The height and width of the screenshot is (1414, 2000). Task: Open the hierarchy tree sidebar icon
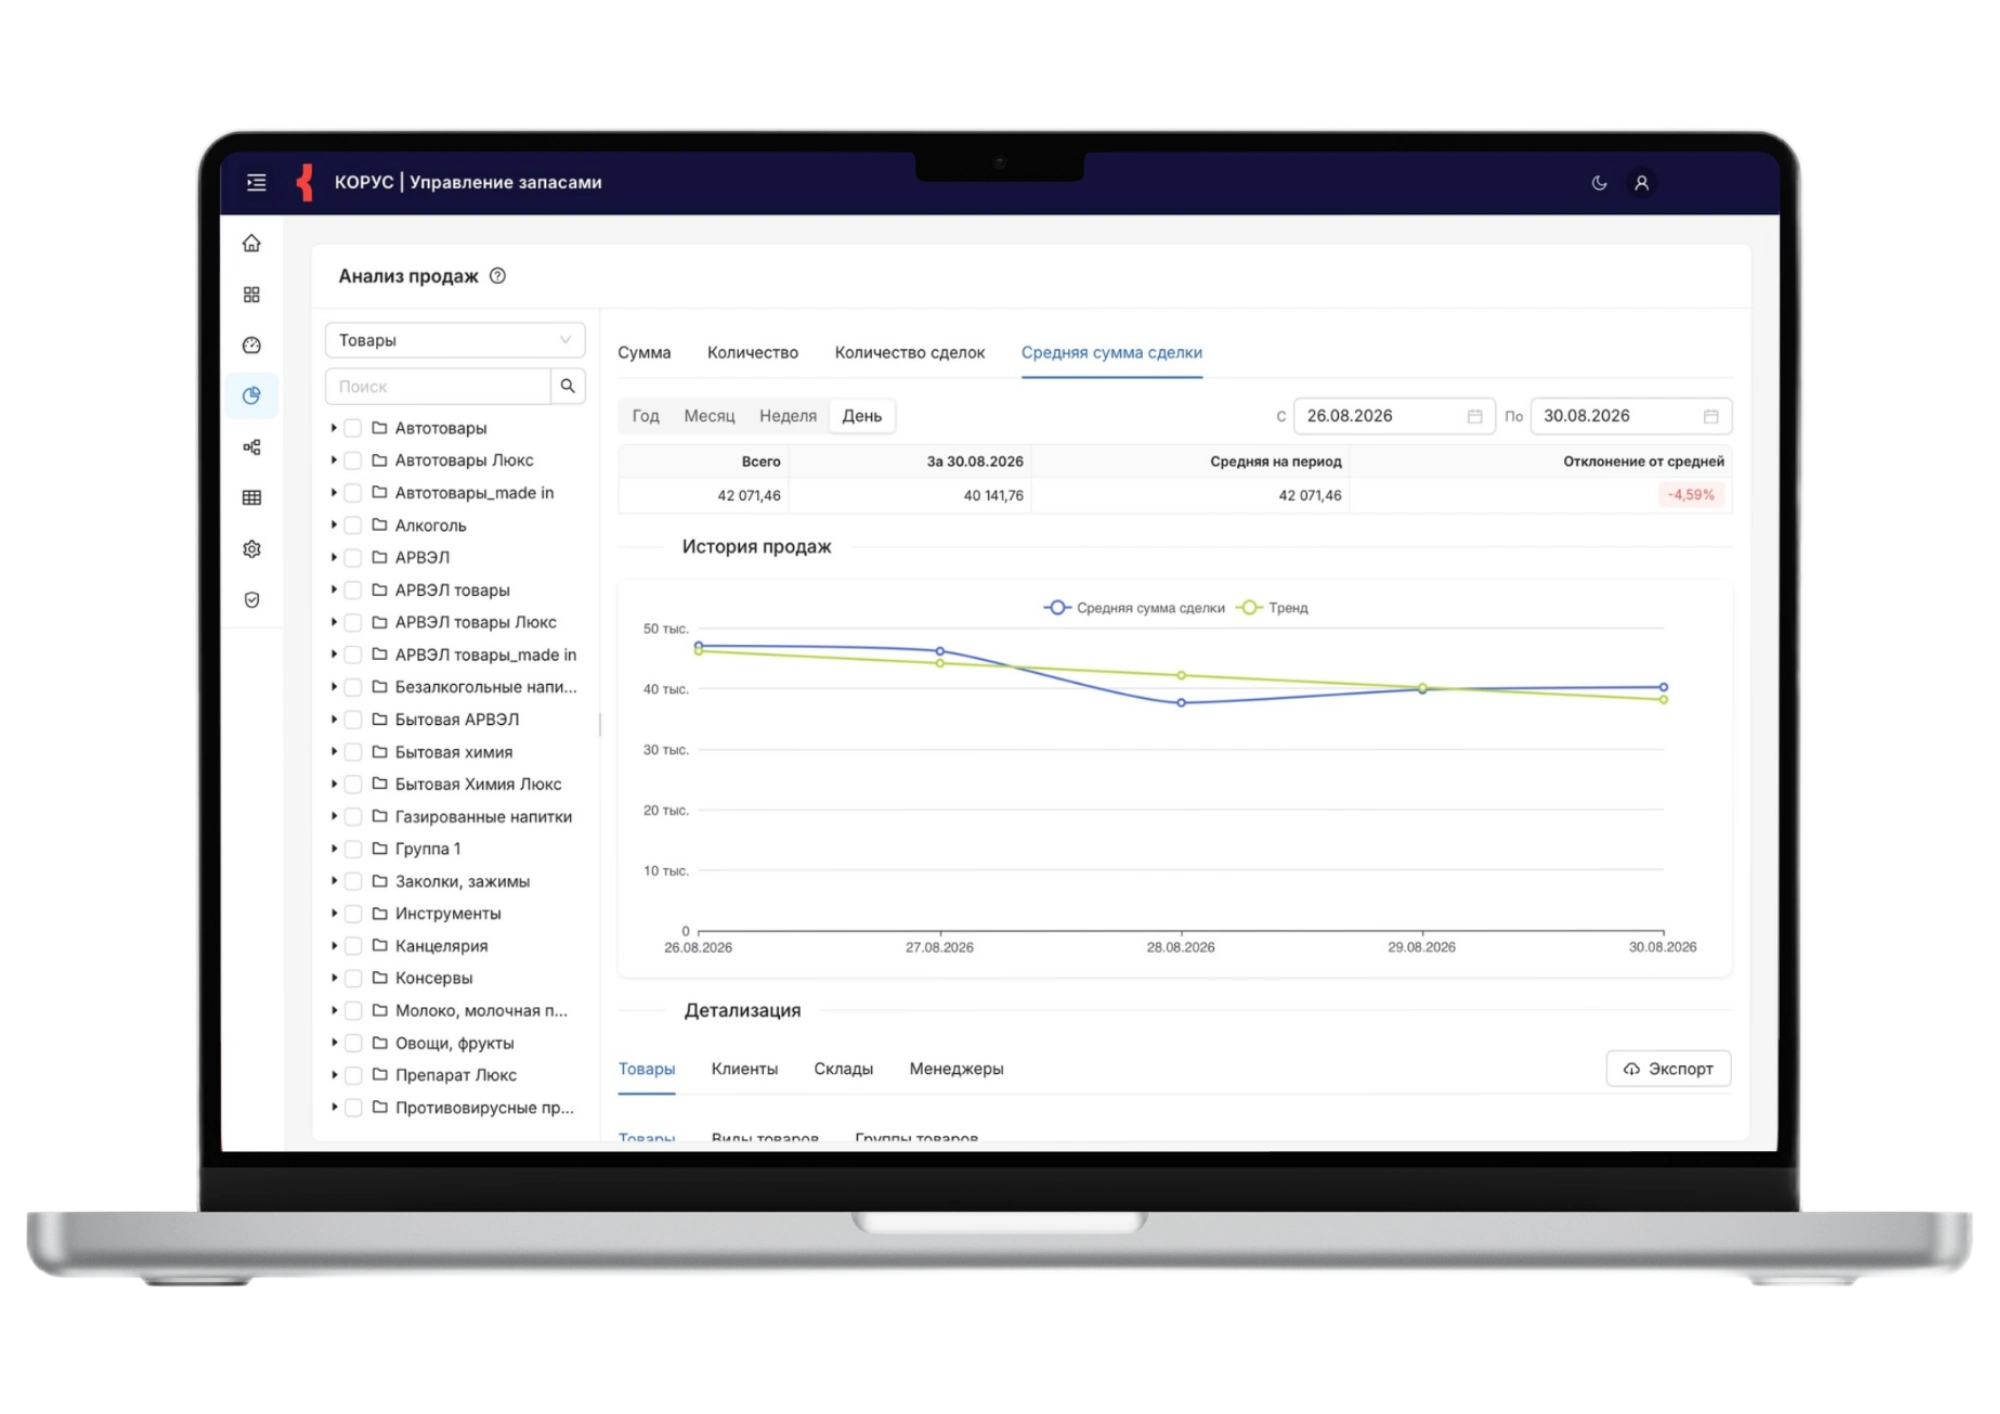click(252, 447)
